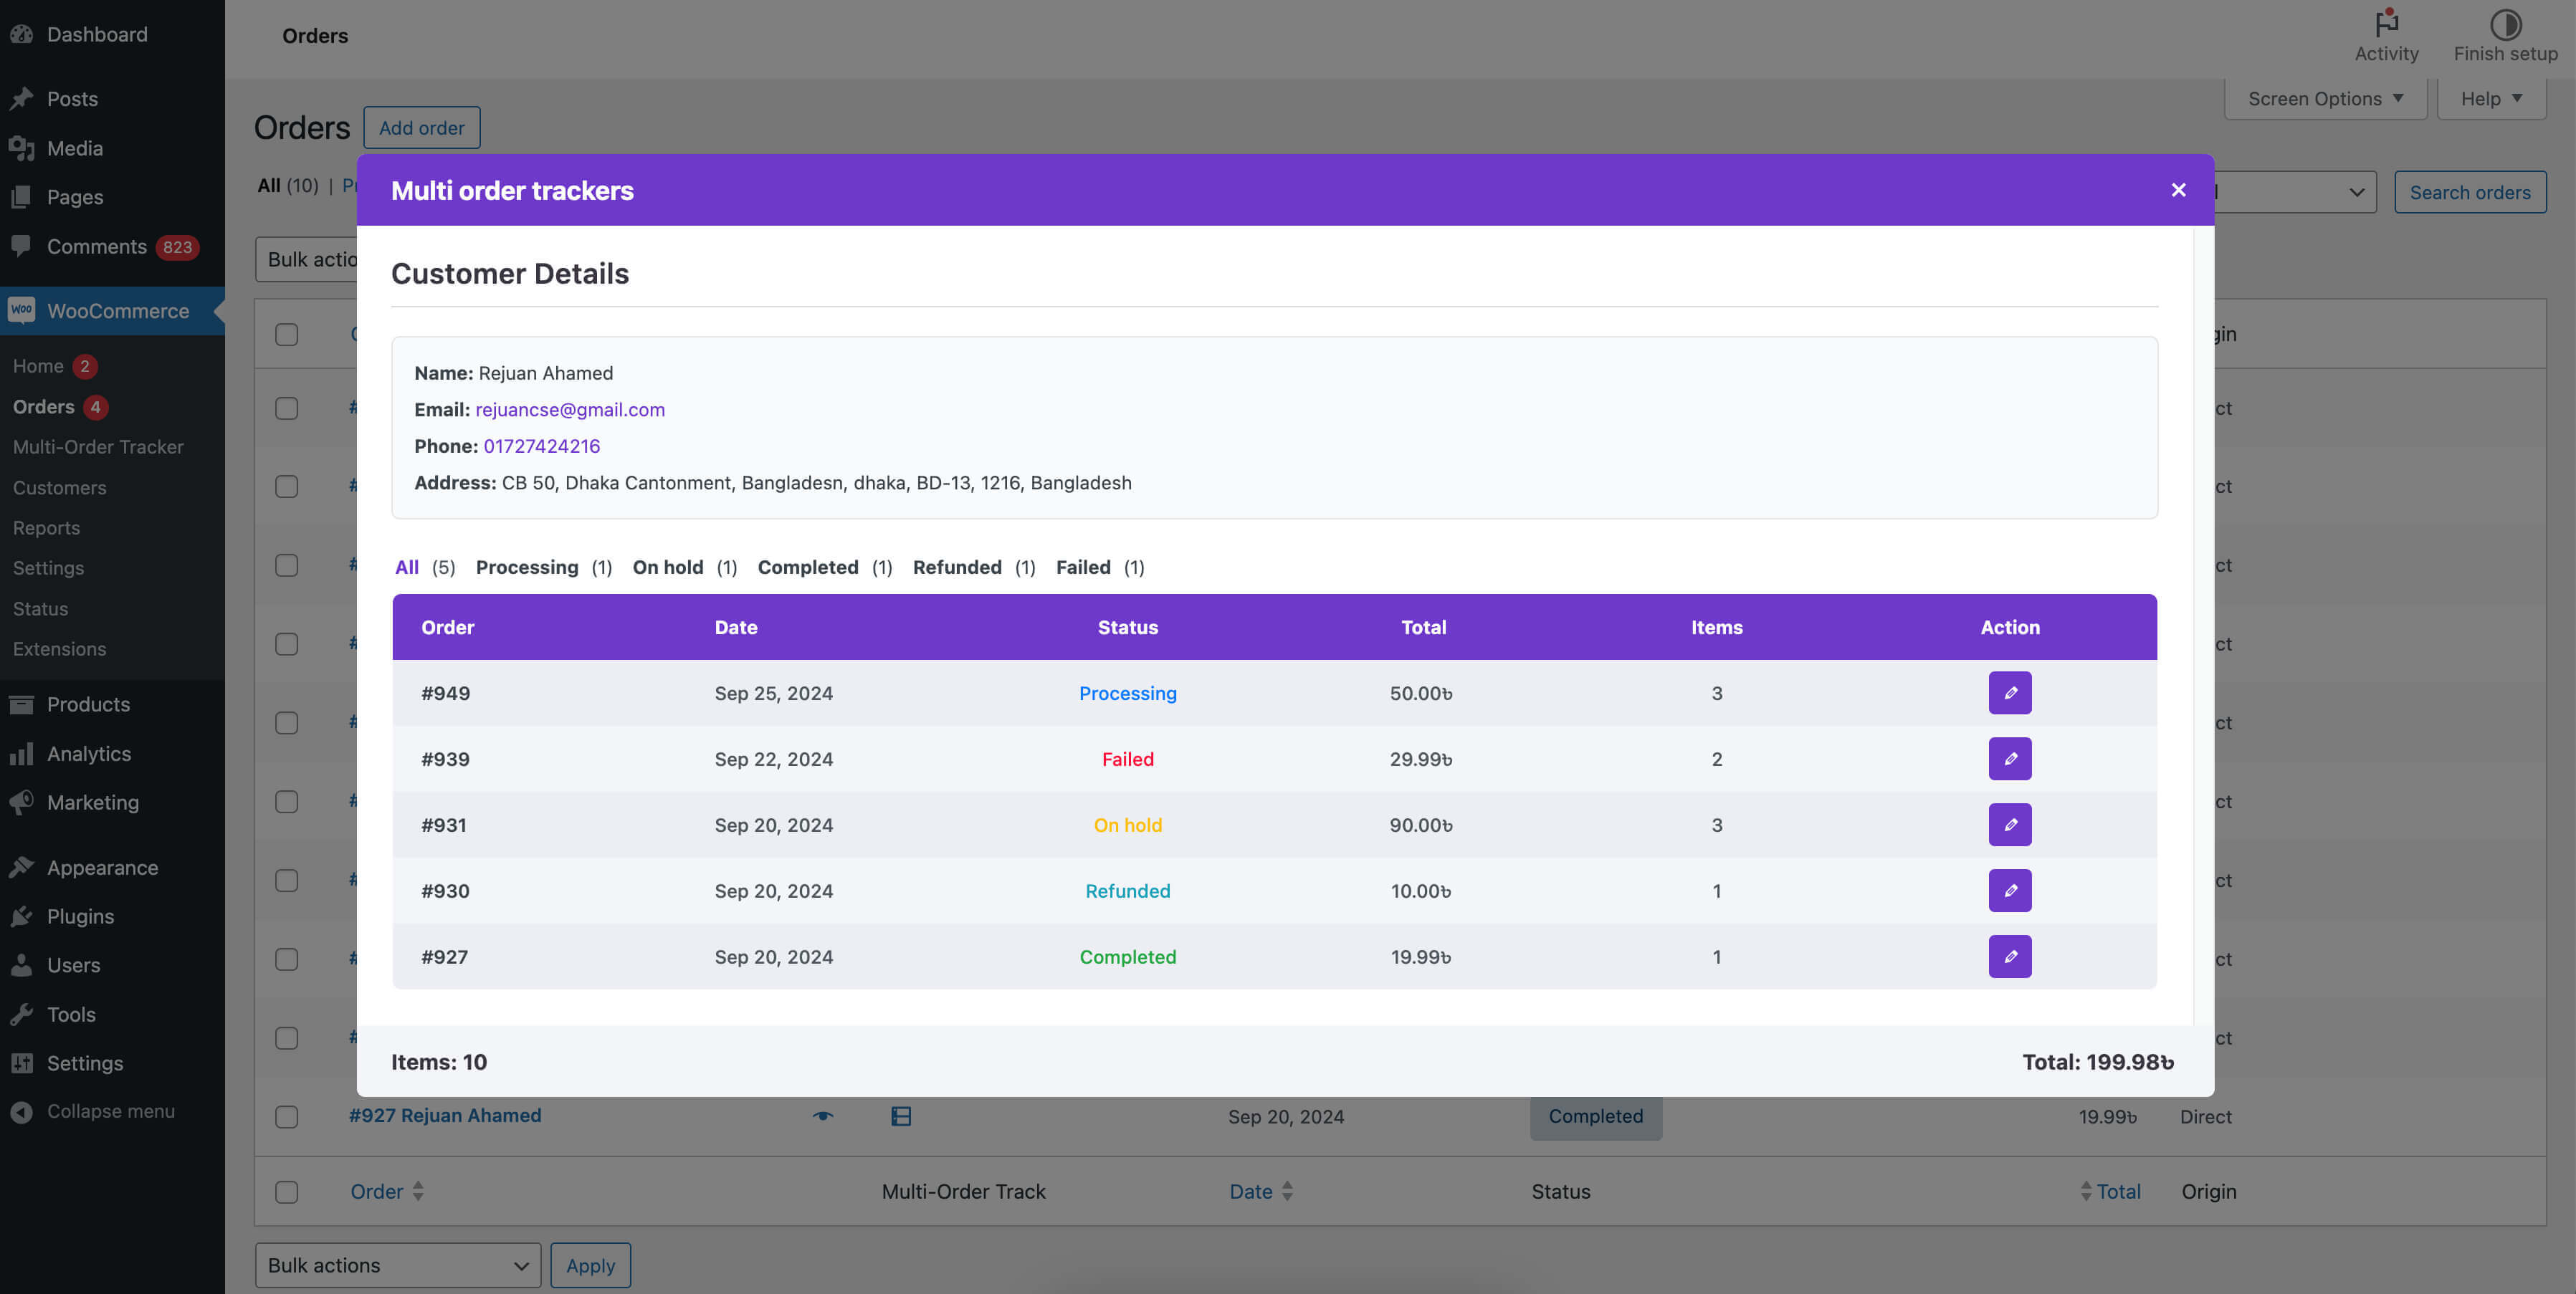2576x1294 pixels.
Task: Open Analytics from the sidebar
Action: [x=89, y=753]
